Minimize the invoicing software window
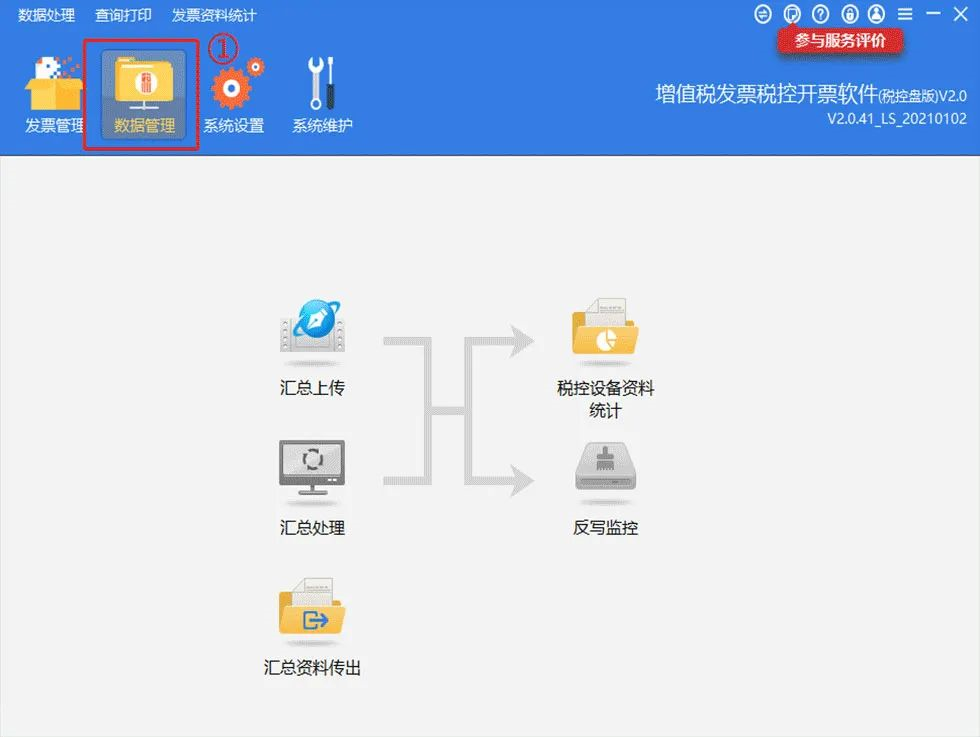The width and height of the screenshot is (980, 737). pos(933,14)
